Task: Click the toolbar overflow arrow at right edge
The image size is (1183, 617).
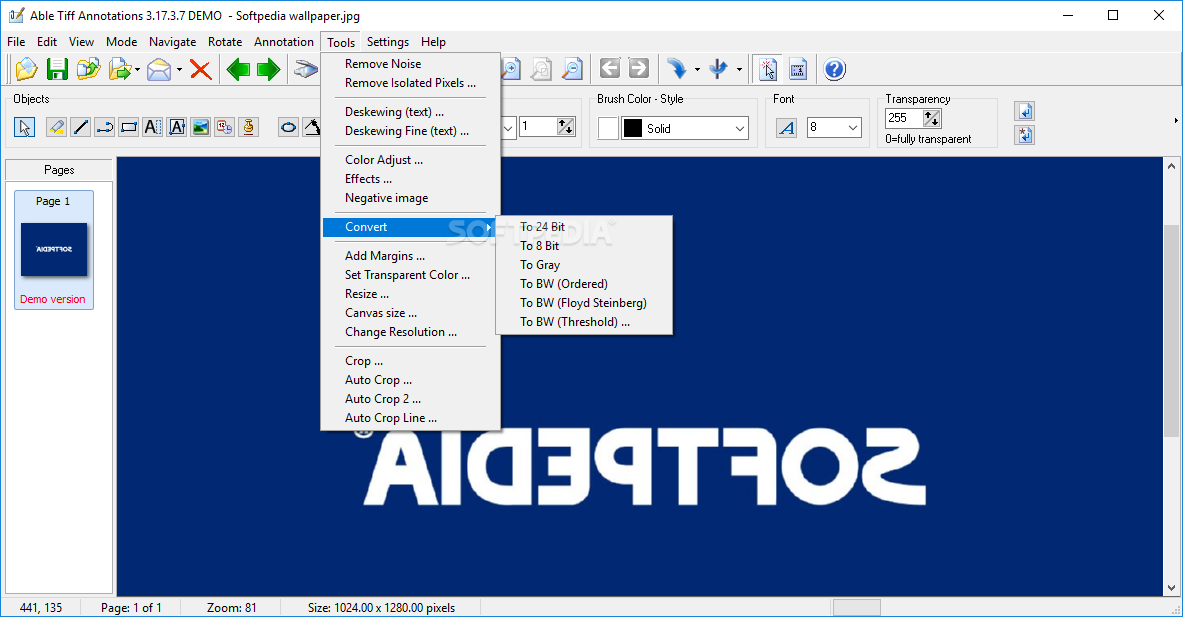Action: coord(1175,121)
